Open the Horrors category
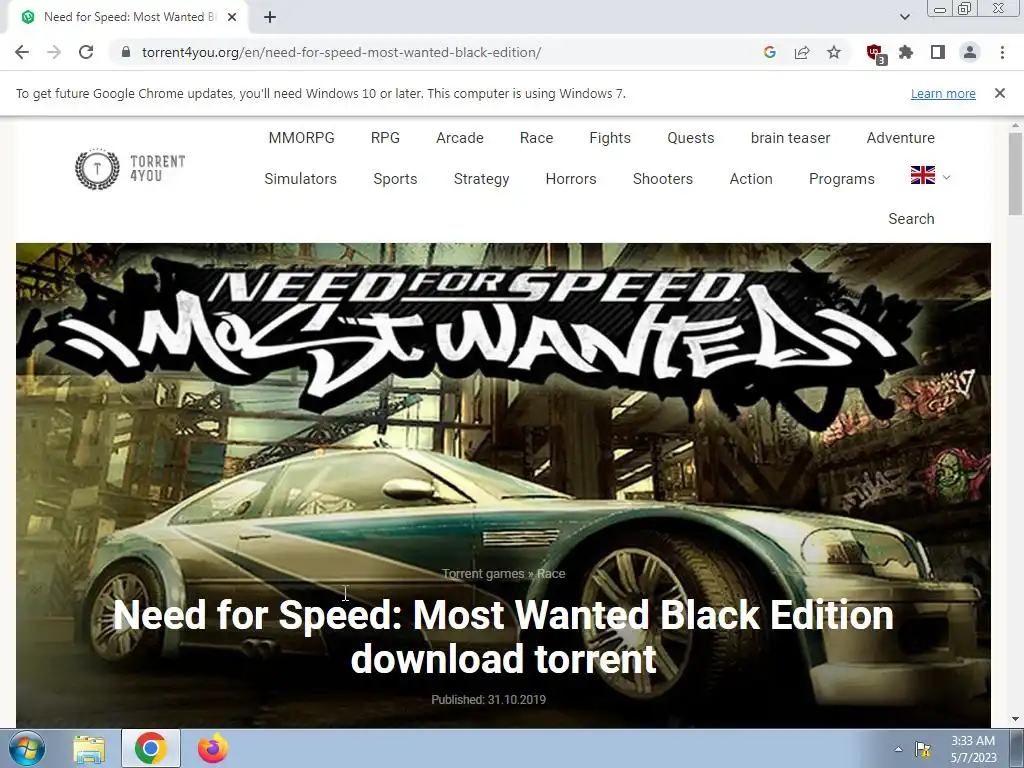This screenshot has width=1024, height=768. point(571,179)
